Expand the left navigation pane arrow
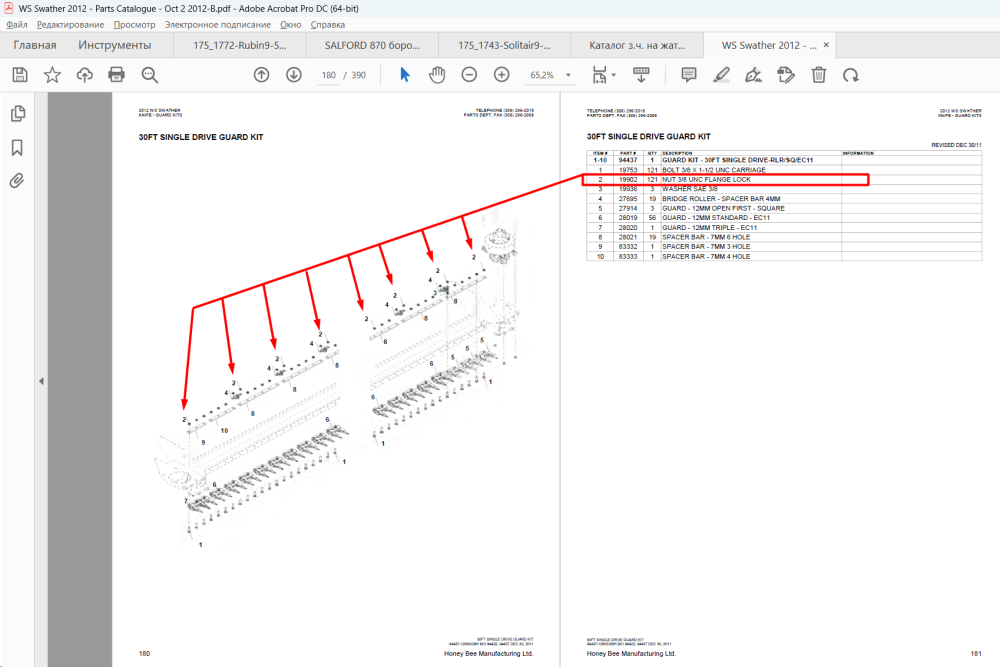This screenshot has height=667, width=1000. (41, 381)
